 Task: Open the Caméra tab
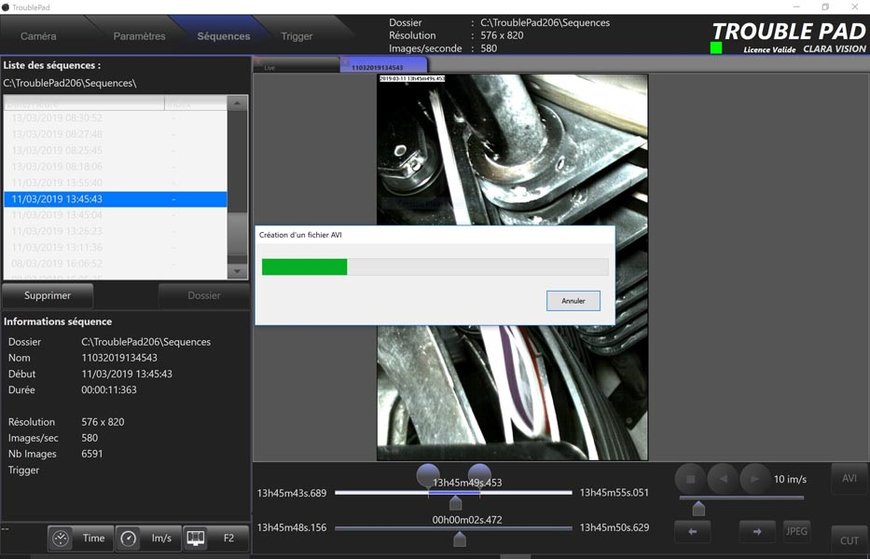pyautogui.click(x=38, y=36)
